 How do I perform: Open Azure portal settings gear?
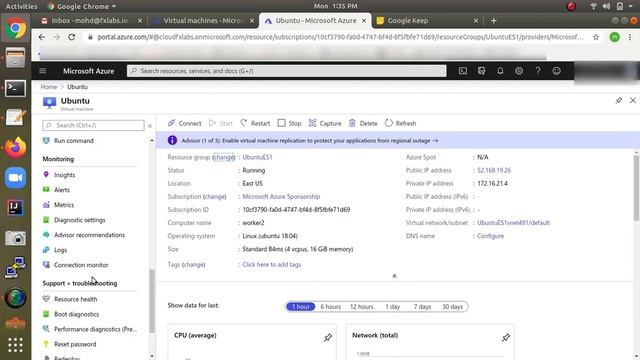pyautogui.click(x=519, y=71)
